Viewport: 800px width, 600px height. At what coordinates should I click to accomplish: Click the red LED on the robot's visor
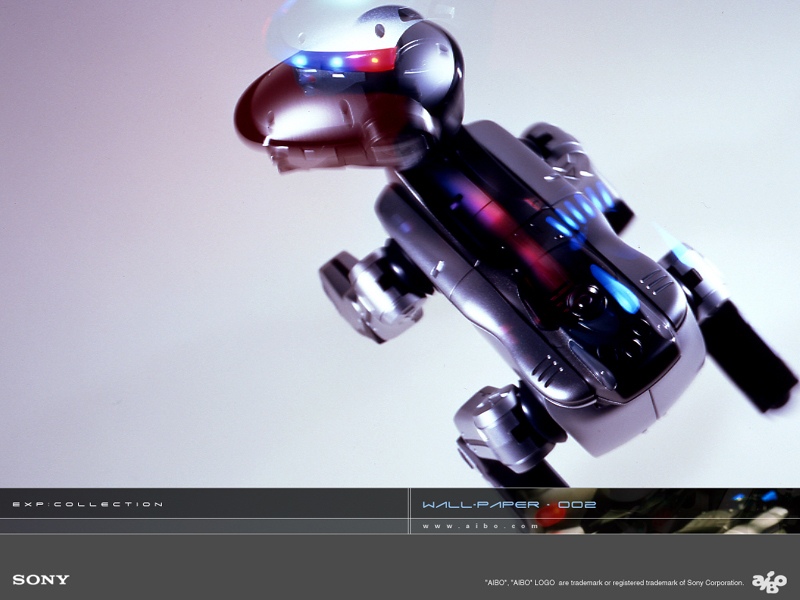coord(376,61)
